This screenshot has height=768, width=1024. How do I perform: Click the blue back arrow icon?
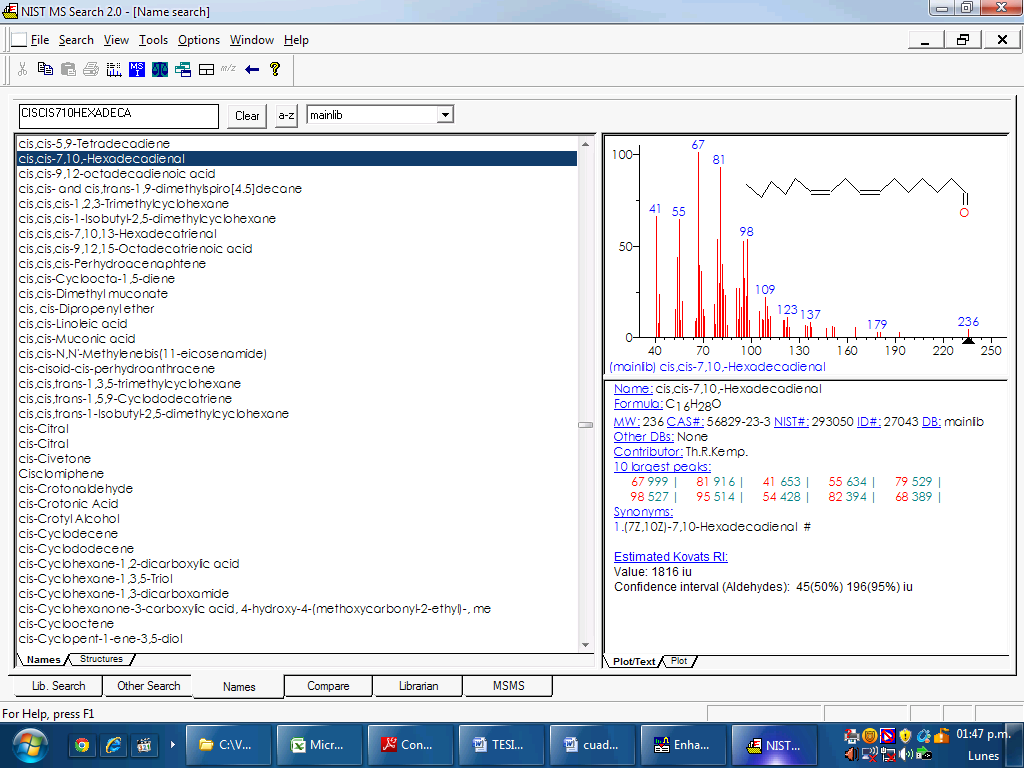click(x=252, y=69)
